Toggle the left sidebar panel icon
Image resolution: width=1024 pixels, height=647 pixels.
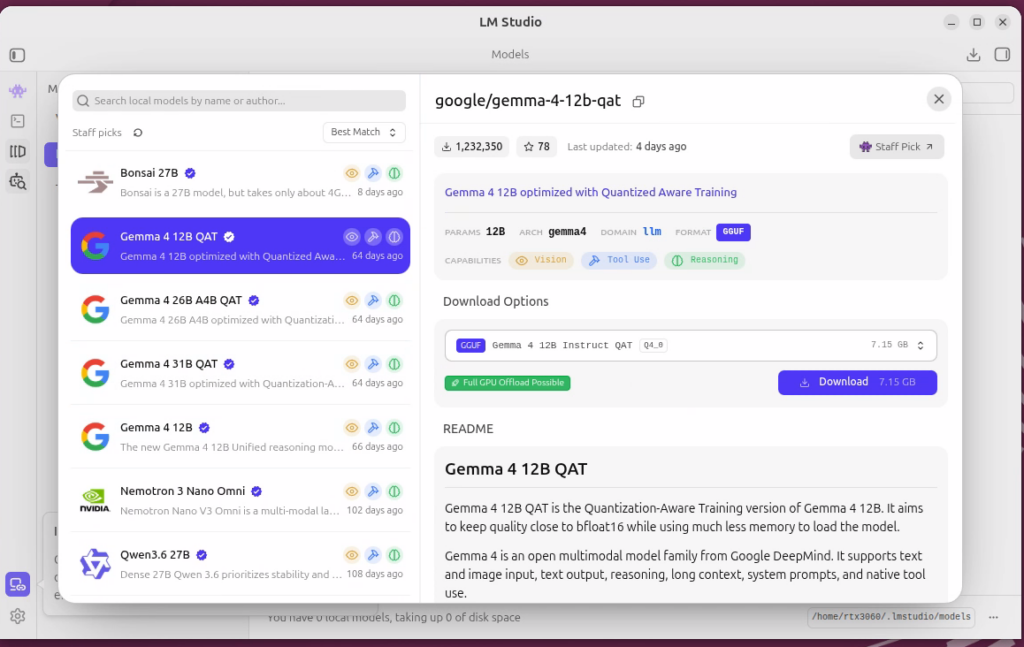click(18, 55)
